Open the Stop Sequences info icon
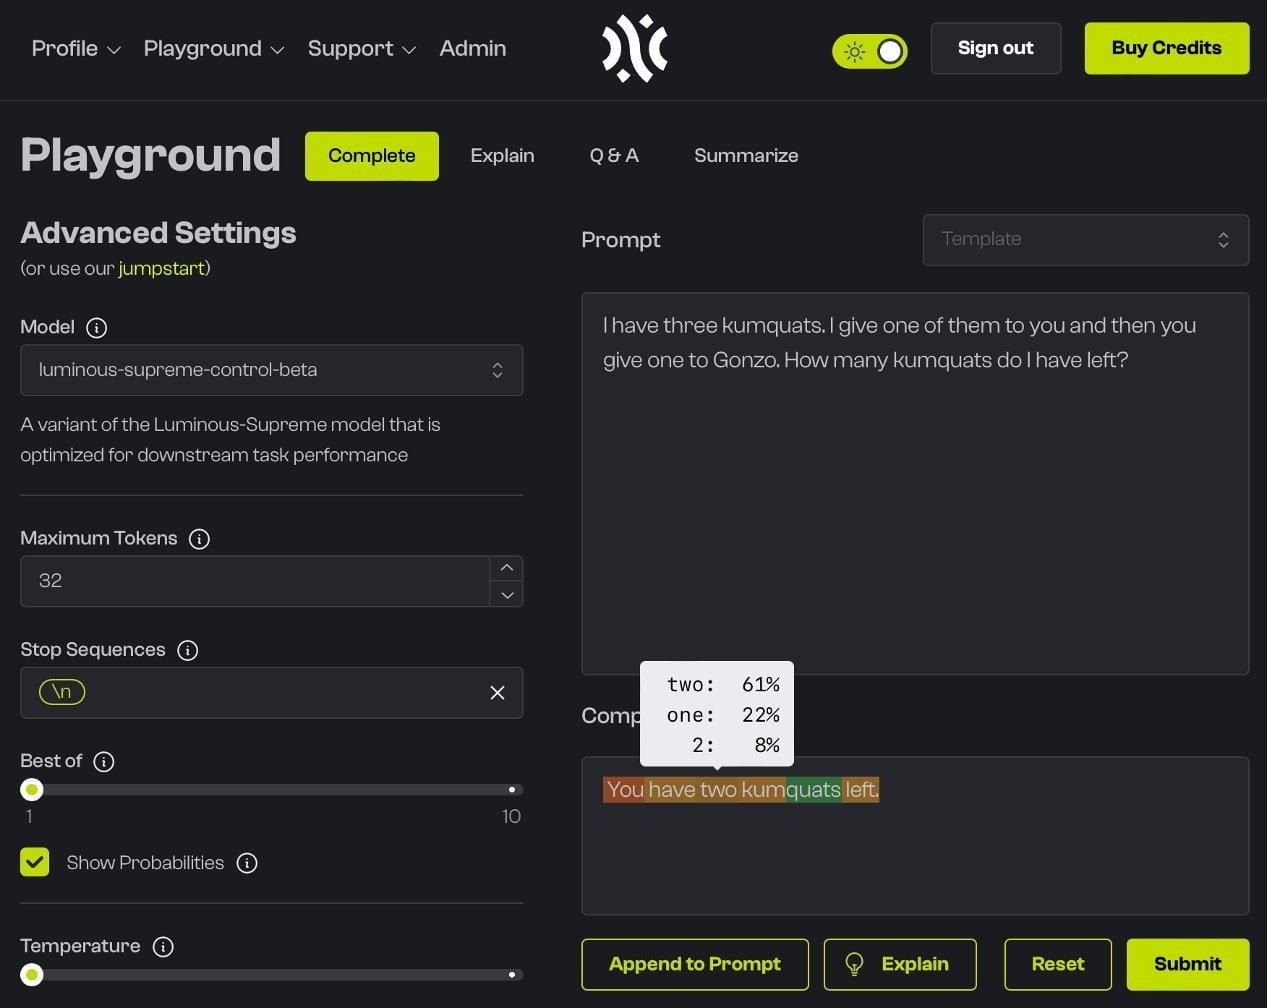Screen dimensions: 1268x1008 187,650
